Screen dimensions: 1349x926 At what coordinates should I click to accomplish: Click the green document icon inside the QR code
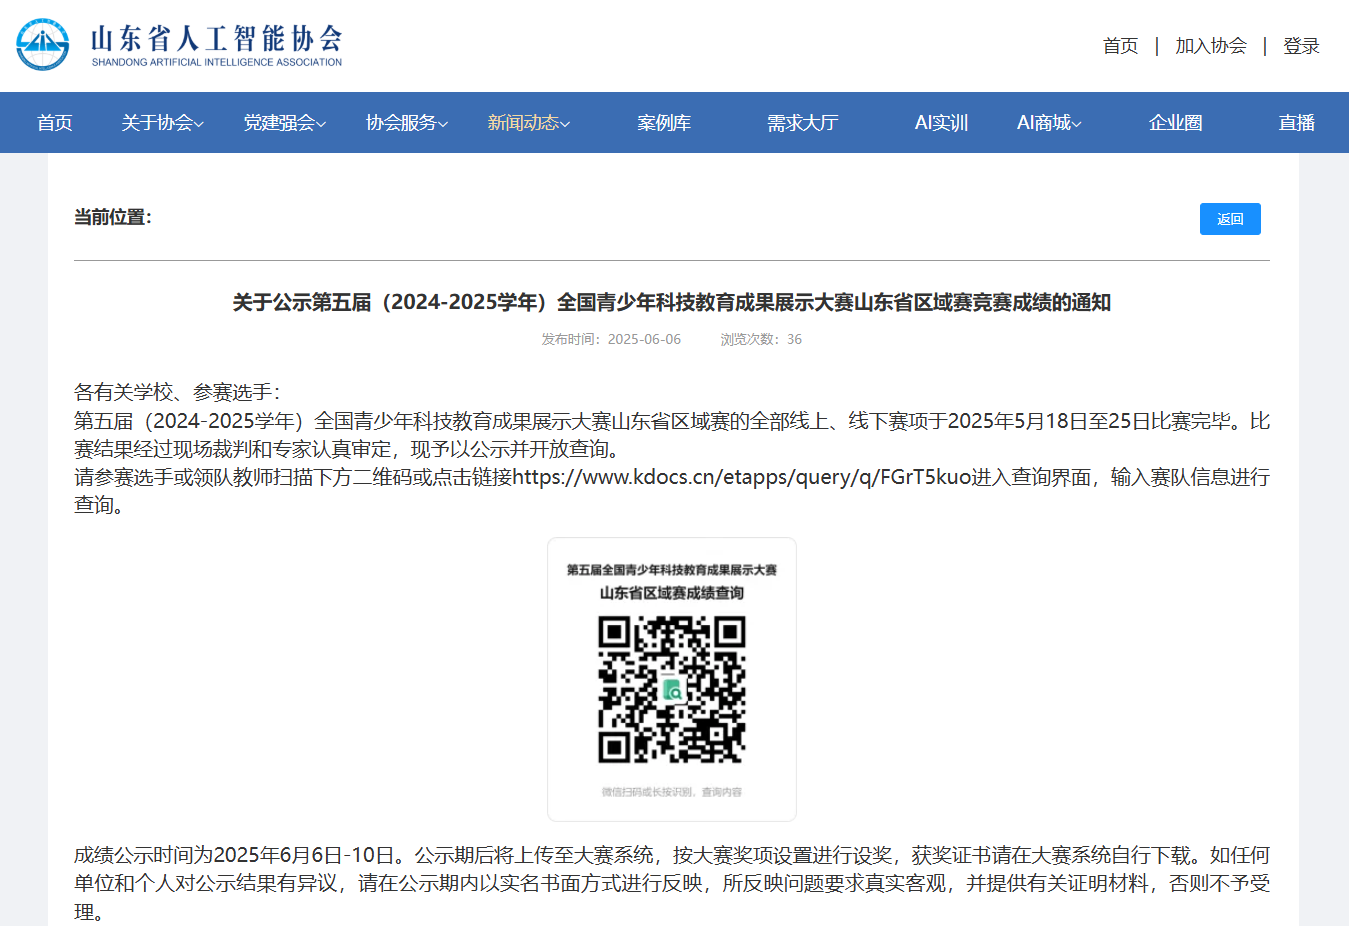(672, 690)
